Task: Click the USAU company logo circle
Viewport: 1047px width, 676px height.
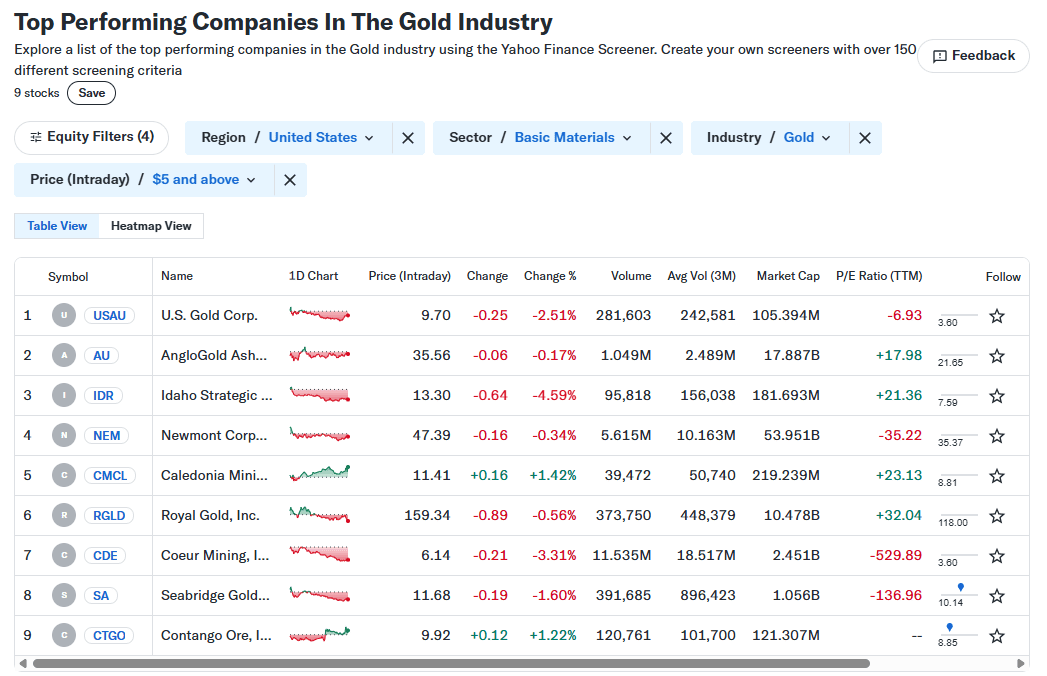Action: (x=64, y=315)
